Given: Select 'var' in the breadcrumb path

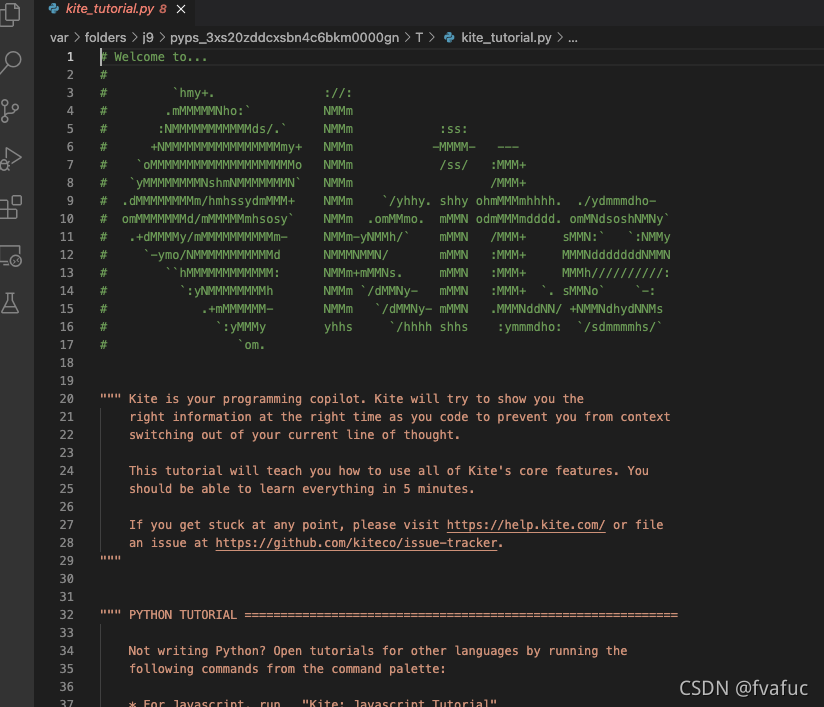Looking at the screenshot, I should tap(59, 38).
